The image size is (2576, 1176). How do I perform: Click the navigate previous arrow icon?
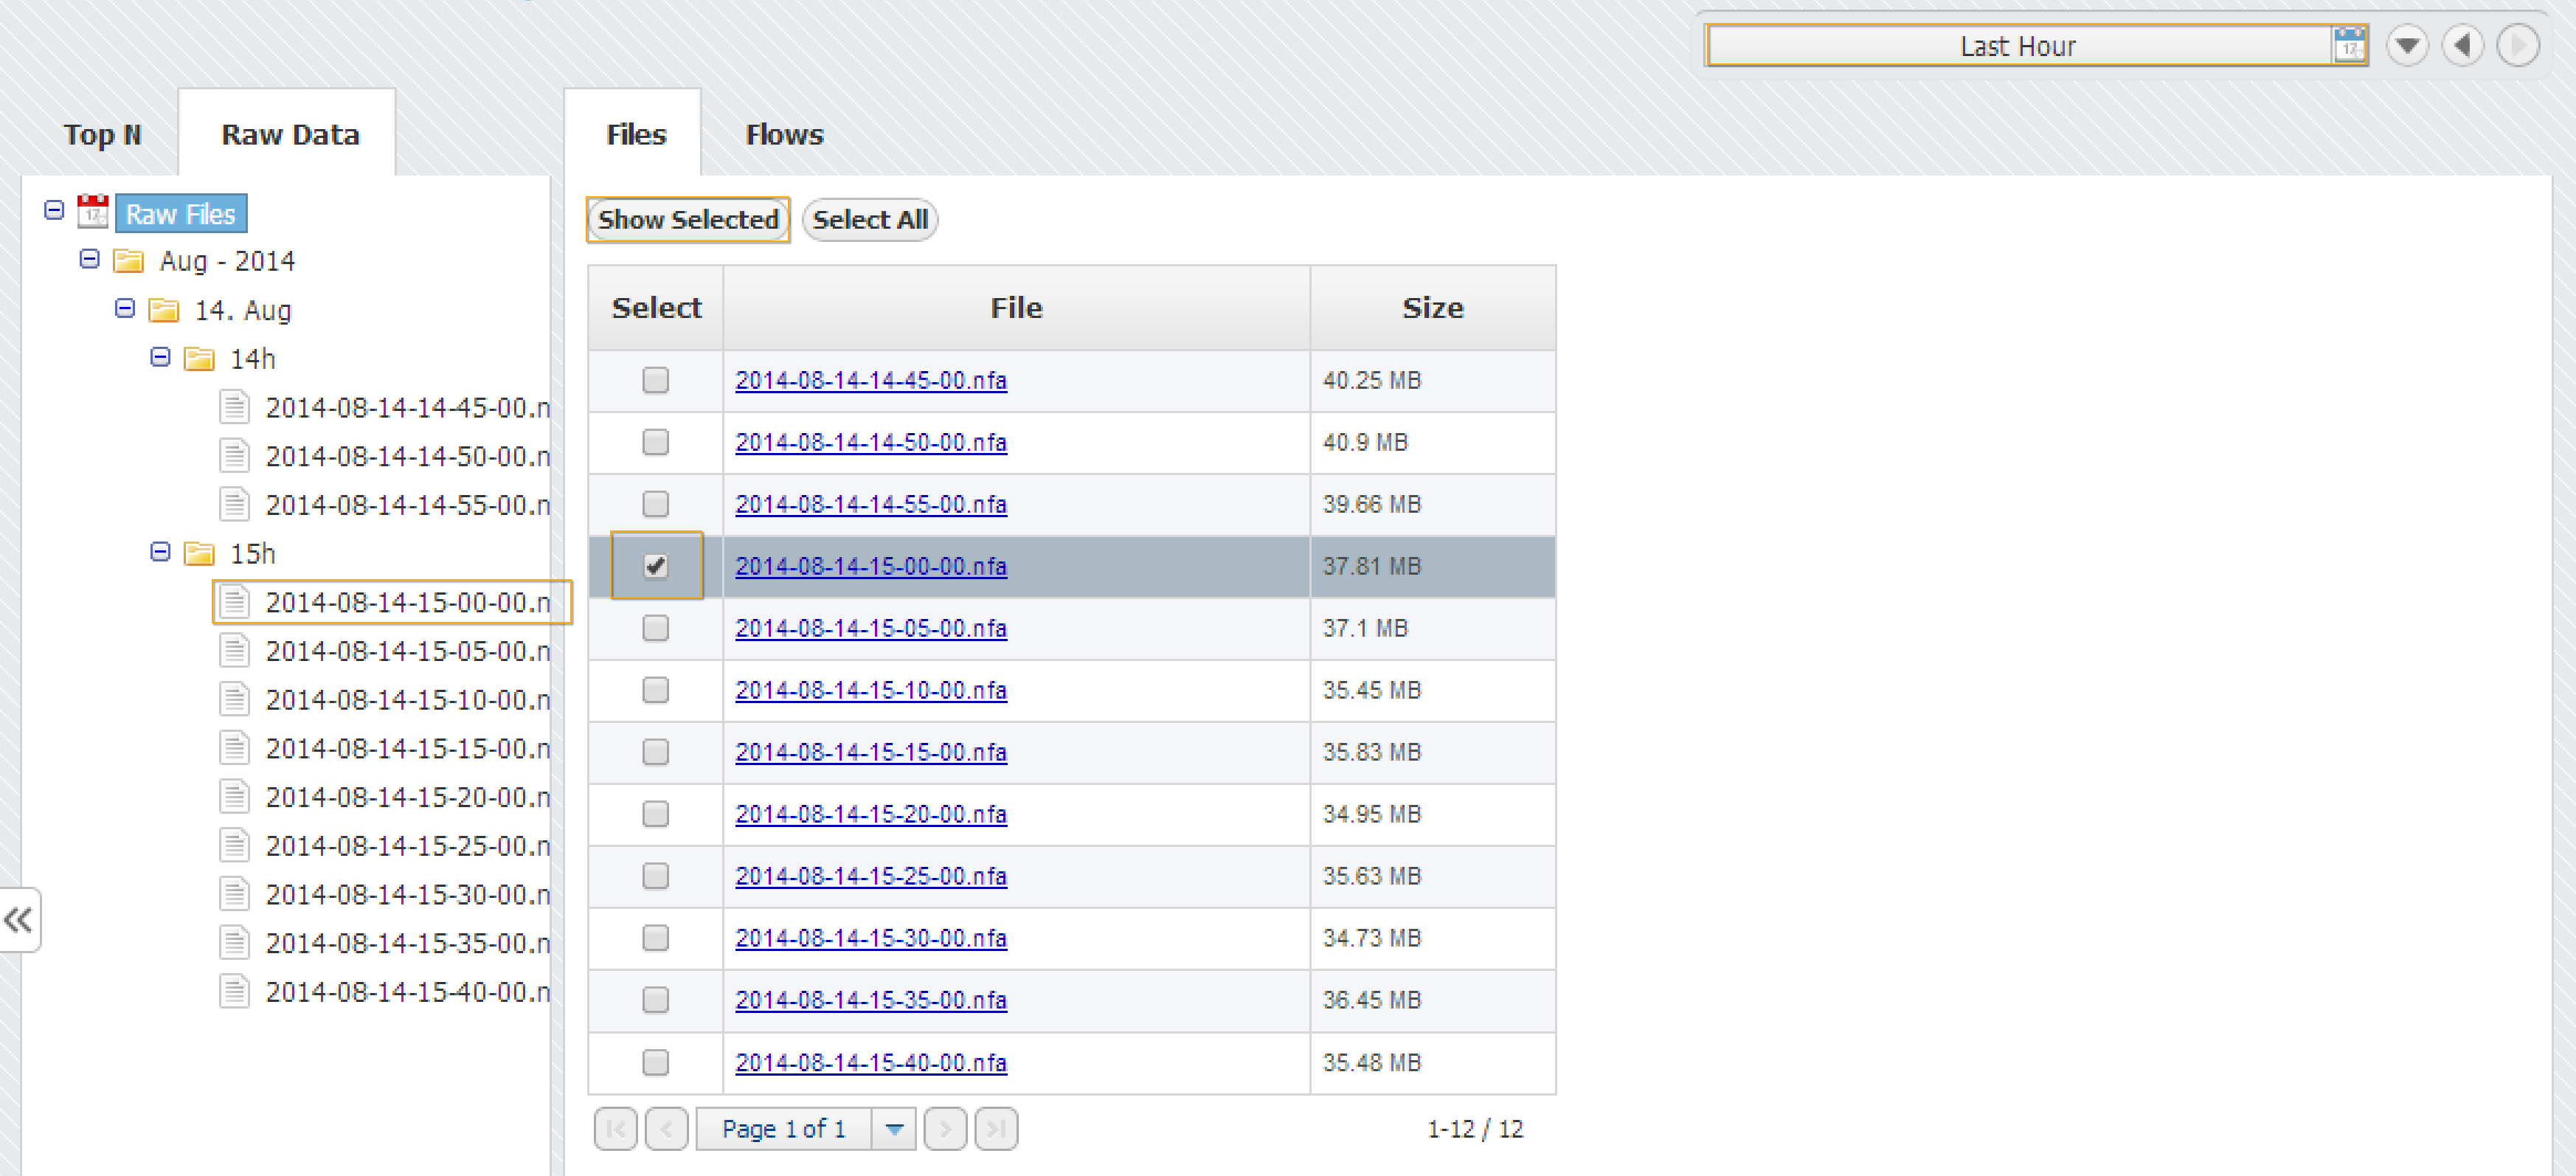point(2458,46)
